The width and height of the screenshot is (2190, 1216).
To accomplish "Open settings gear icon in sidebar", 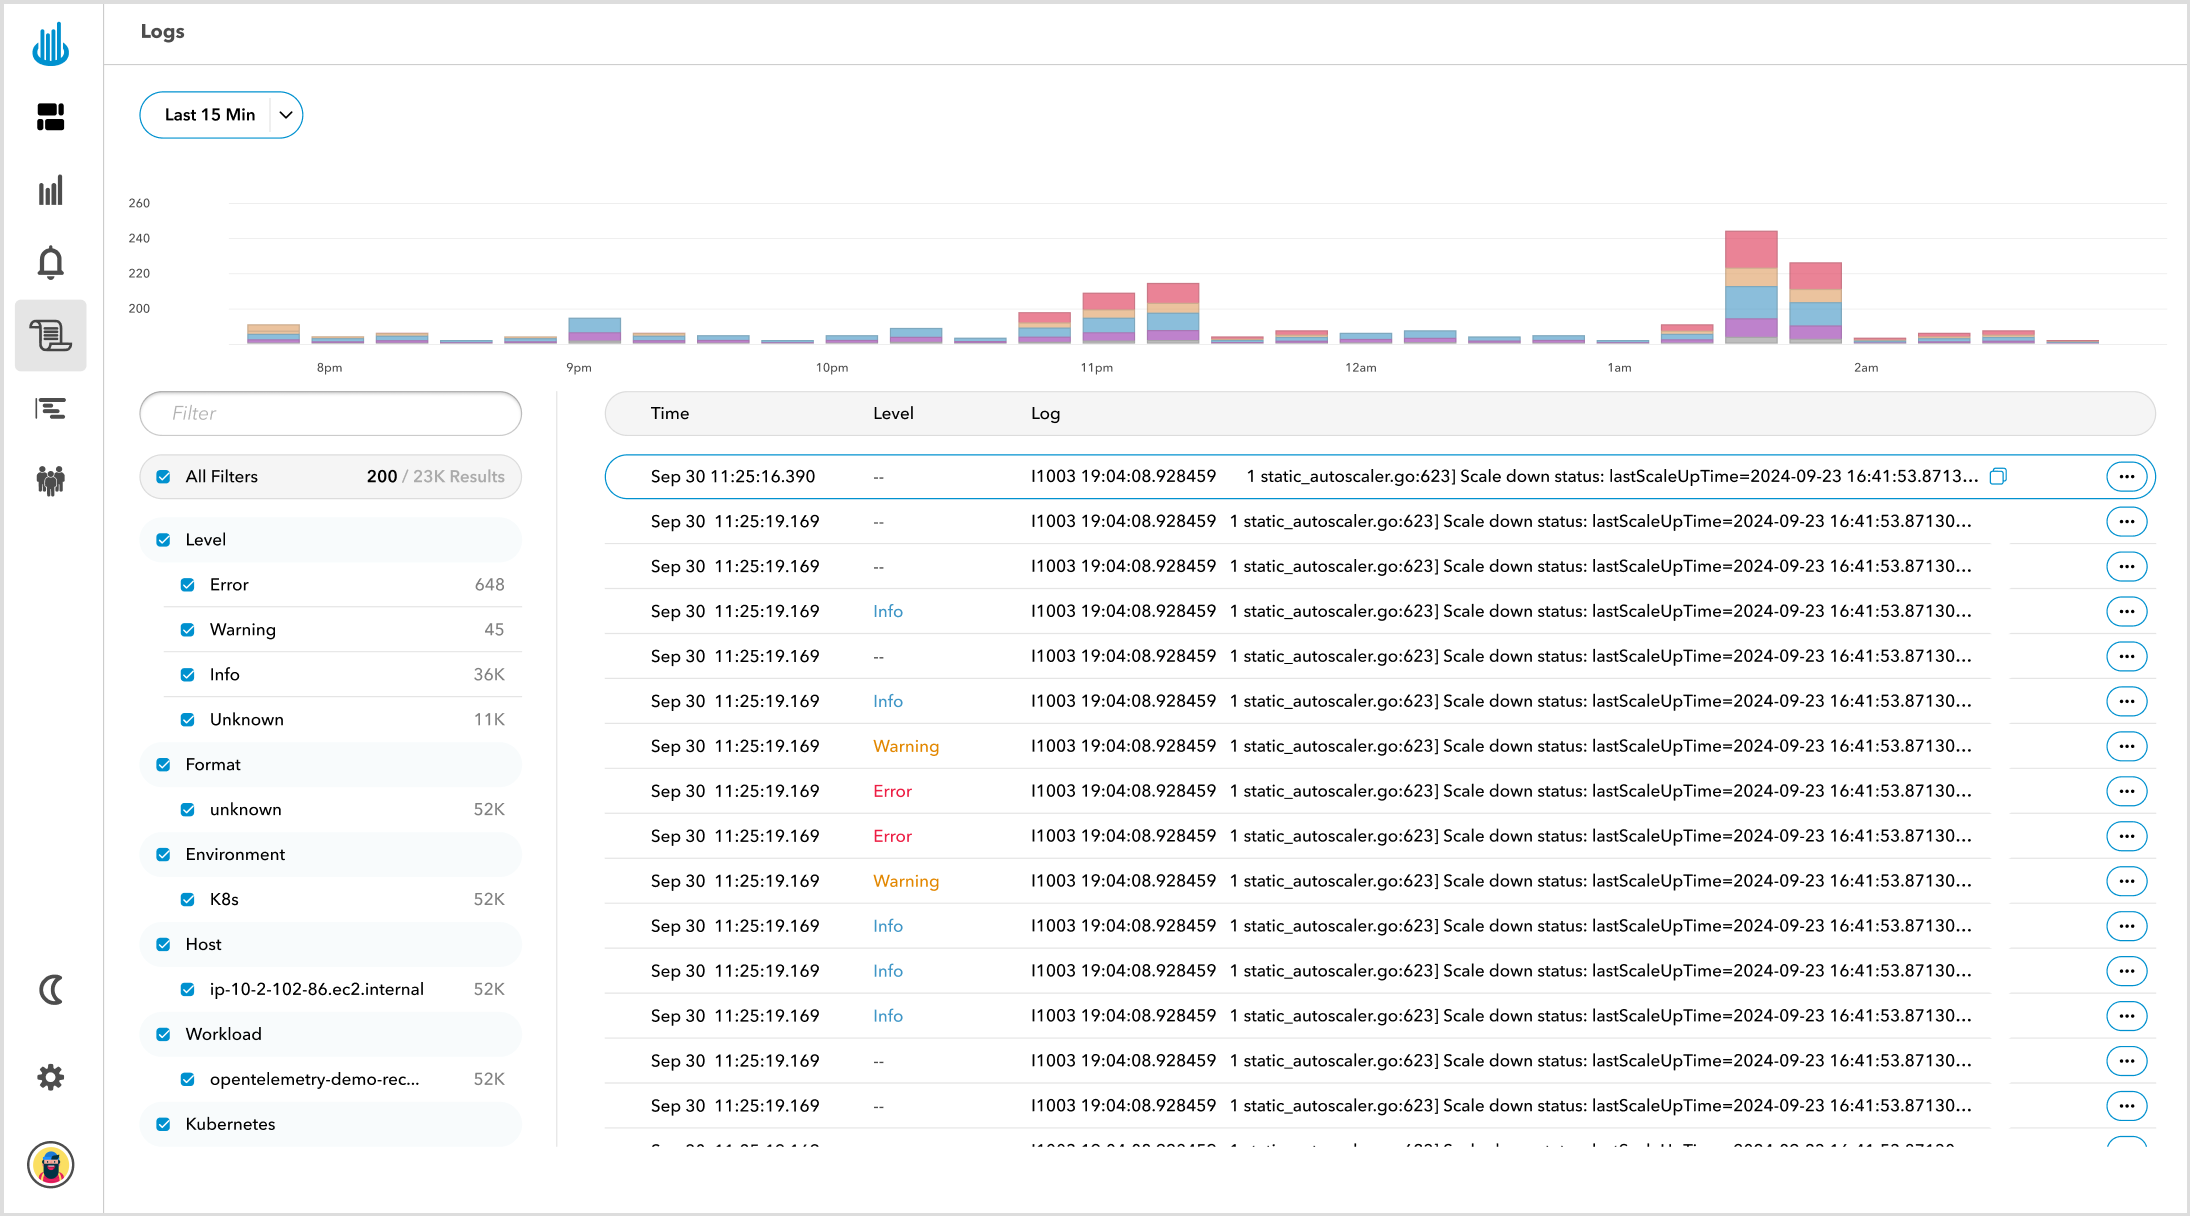I will click(51, 1077).
